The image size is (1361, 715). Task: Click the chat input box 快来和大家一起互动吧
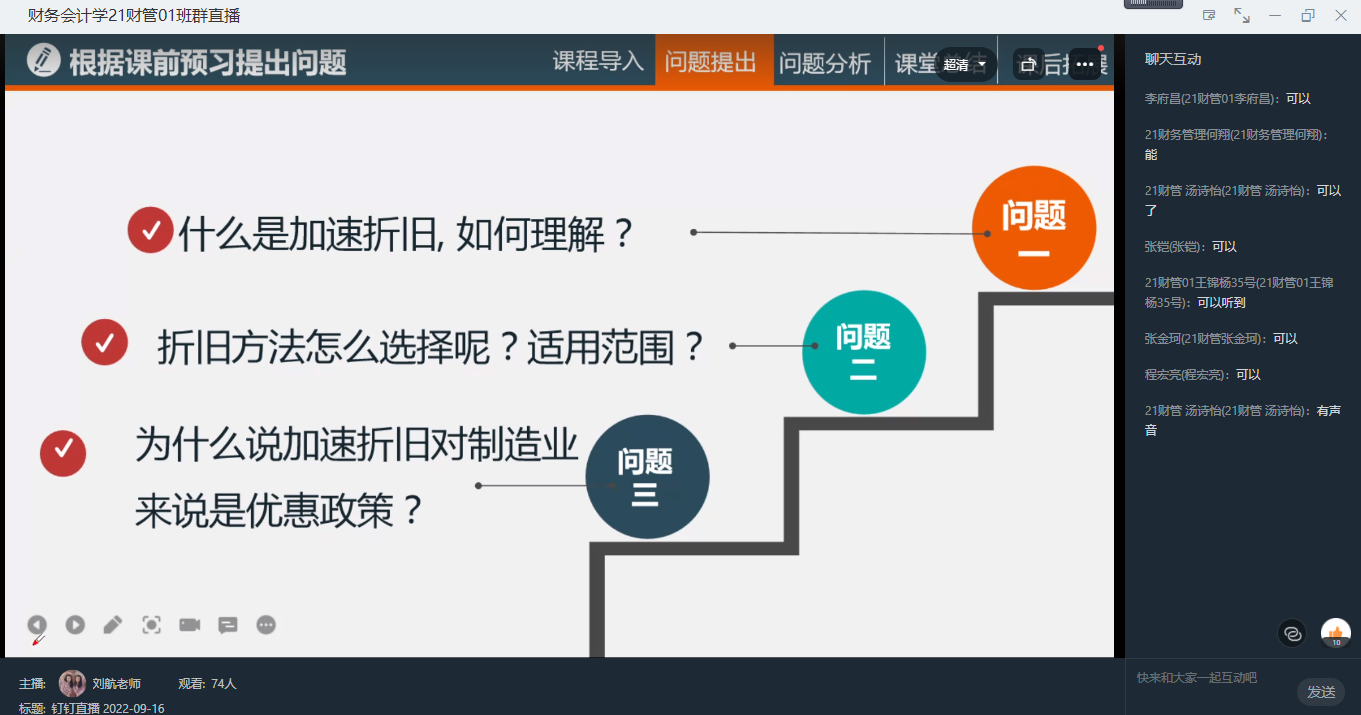(x=1210, y=678)
